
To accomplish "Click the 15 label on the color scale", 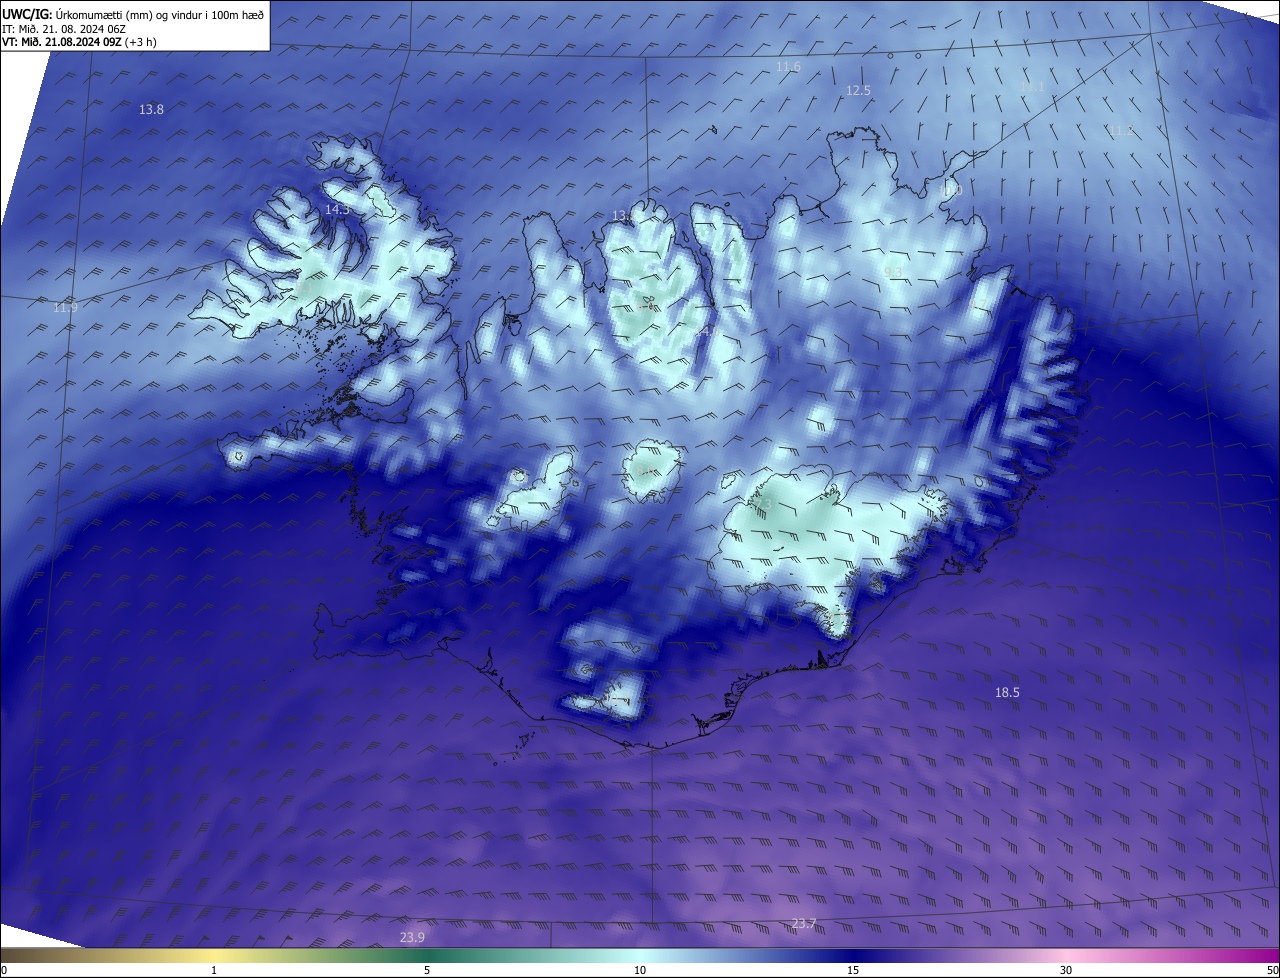I will 853,971.
